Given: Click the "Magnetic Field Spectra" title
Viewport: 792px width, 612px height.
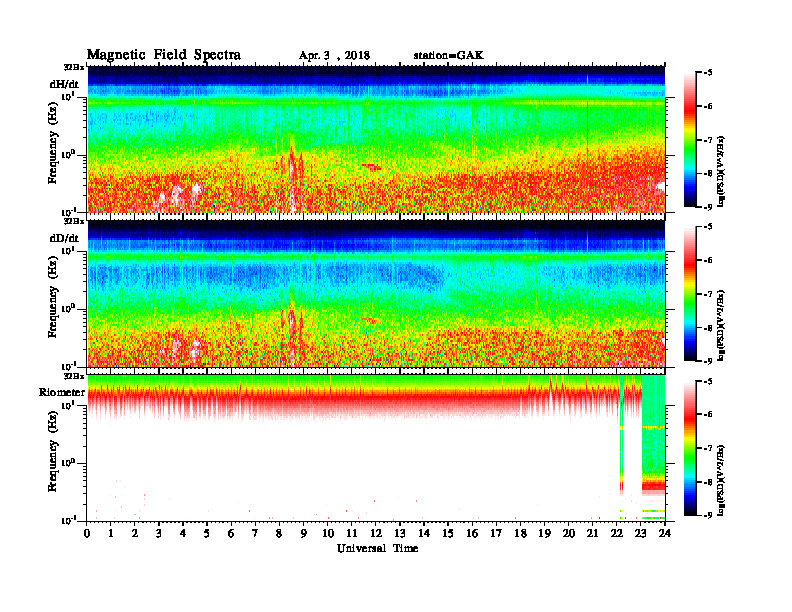Looking at the screenshot, I should point(164,55).
